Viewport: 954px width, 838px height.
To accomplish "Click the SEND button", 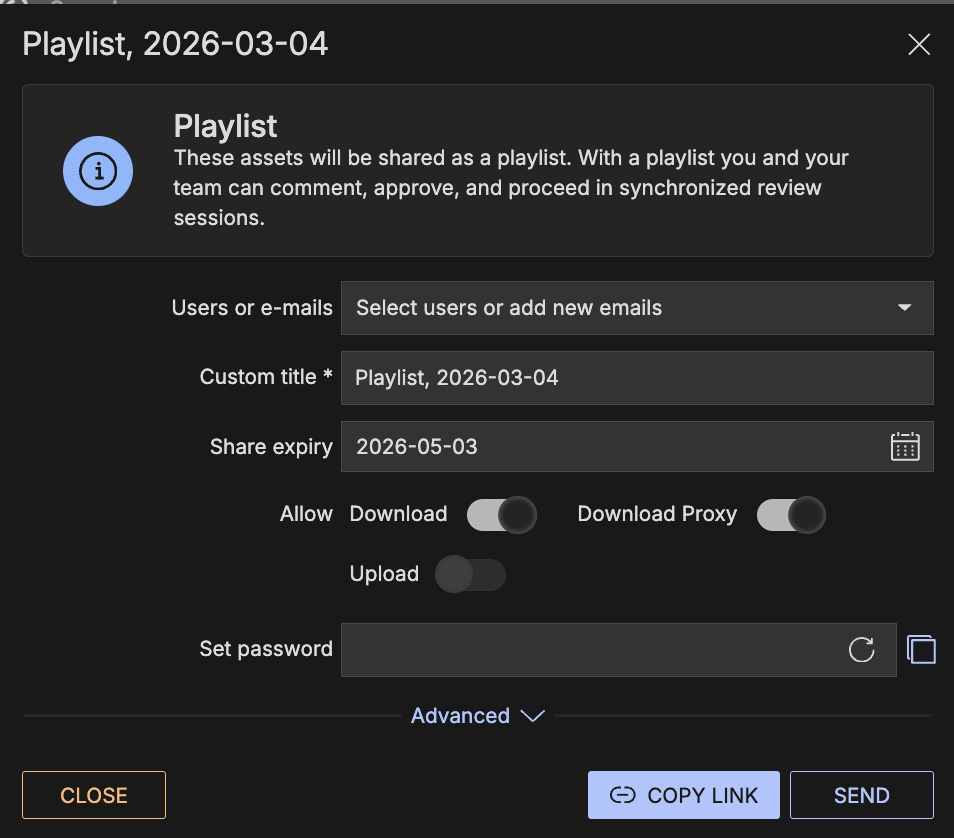I will [x=861, y=796].
